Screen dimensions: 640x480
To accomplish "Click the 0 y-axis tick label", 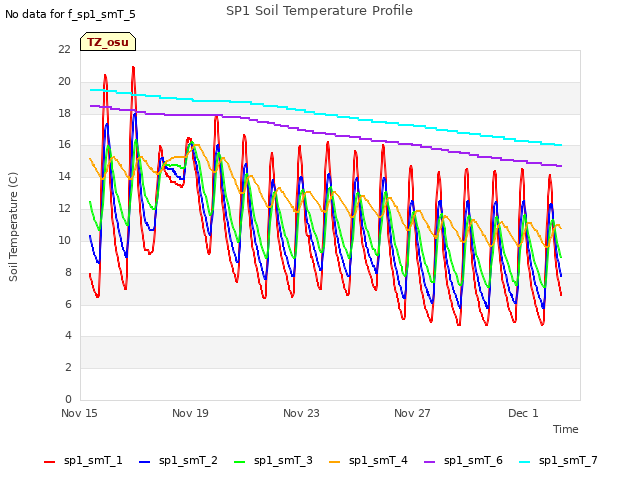I will (68, 399).
